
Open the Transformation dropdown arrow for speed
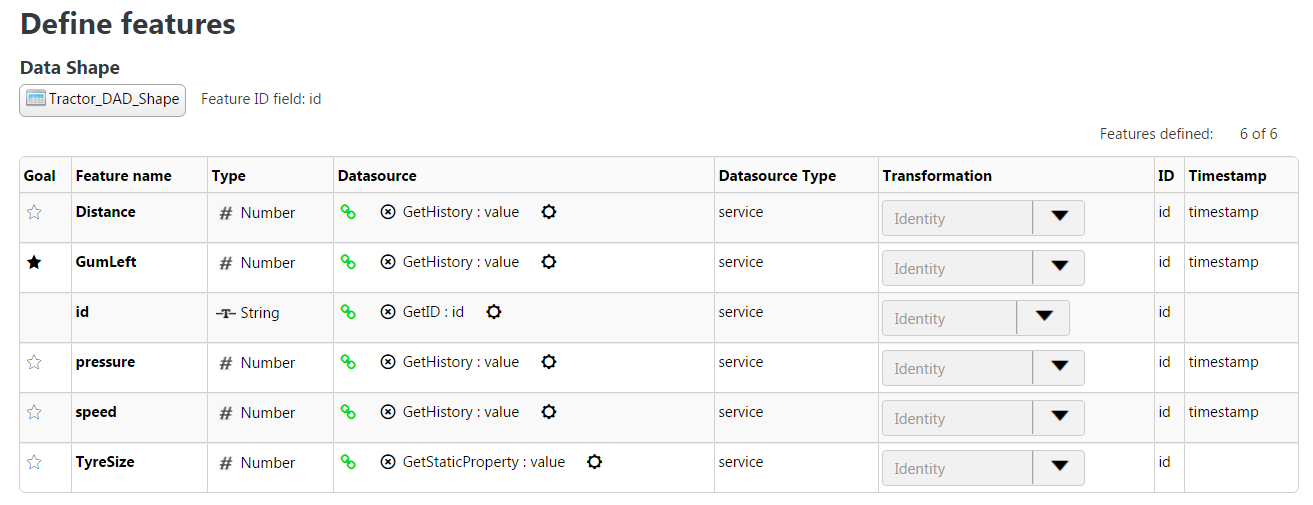(x=1059, y=418)
